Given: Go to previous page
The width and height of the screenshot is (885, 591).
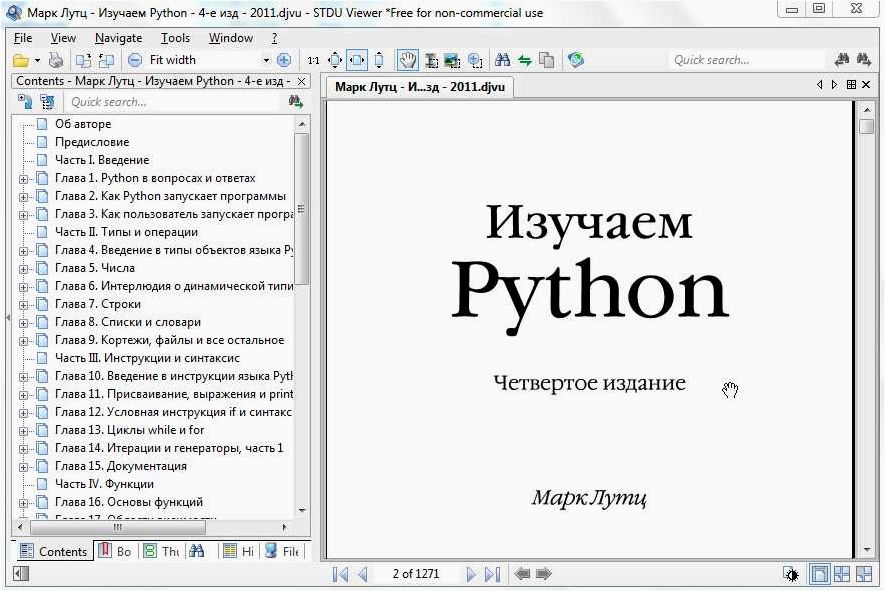Looking at the screenshot, I should [x=363, y=574].
